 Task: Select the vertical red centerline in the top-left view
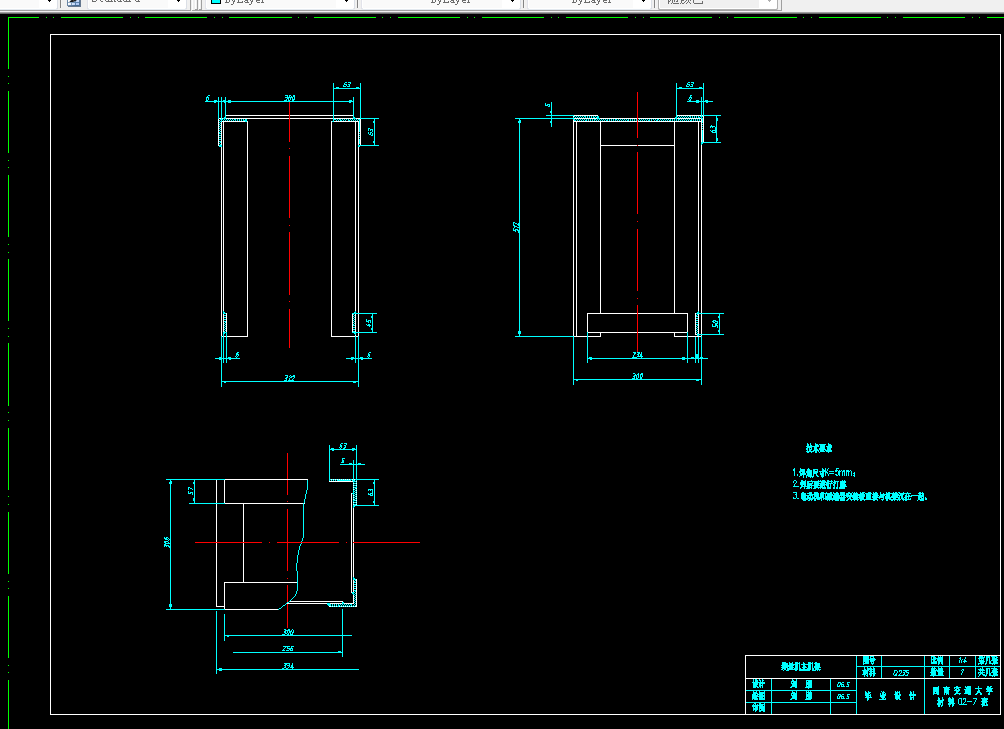(289, 224)
